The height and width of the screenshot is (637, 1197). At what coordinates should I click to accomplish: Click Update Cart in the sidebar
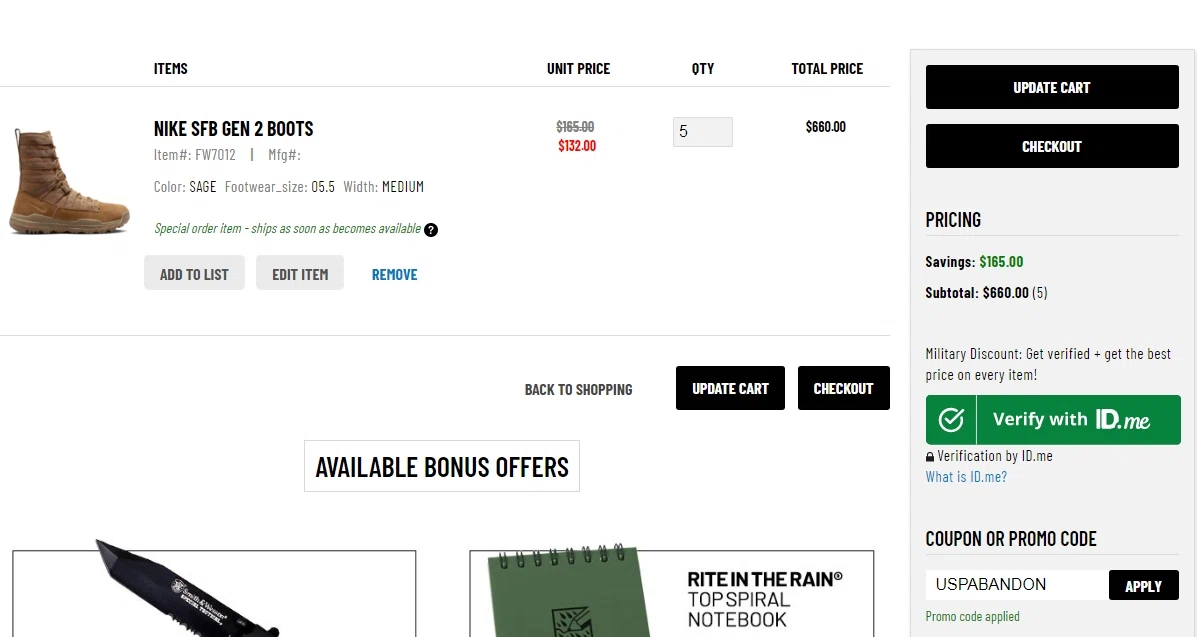pyautogui.click(x=1052, y=87)
